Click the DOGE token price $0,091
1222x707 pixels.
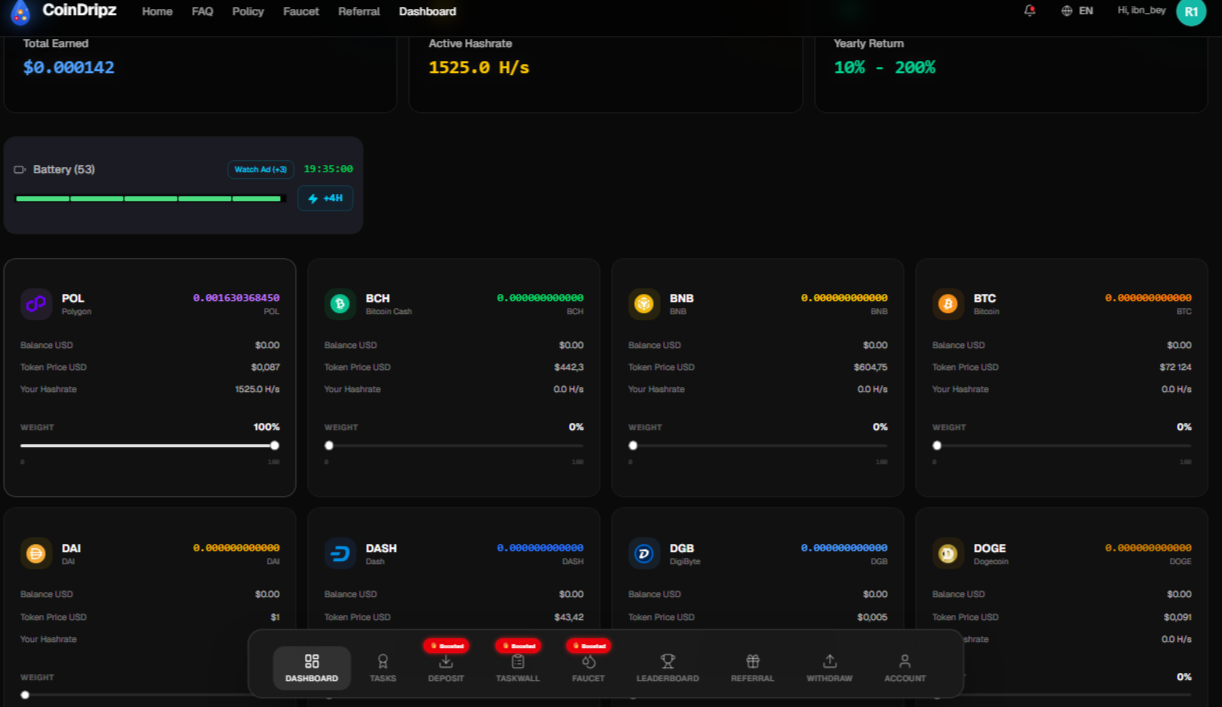(x=1178, y=617)
